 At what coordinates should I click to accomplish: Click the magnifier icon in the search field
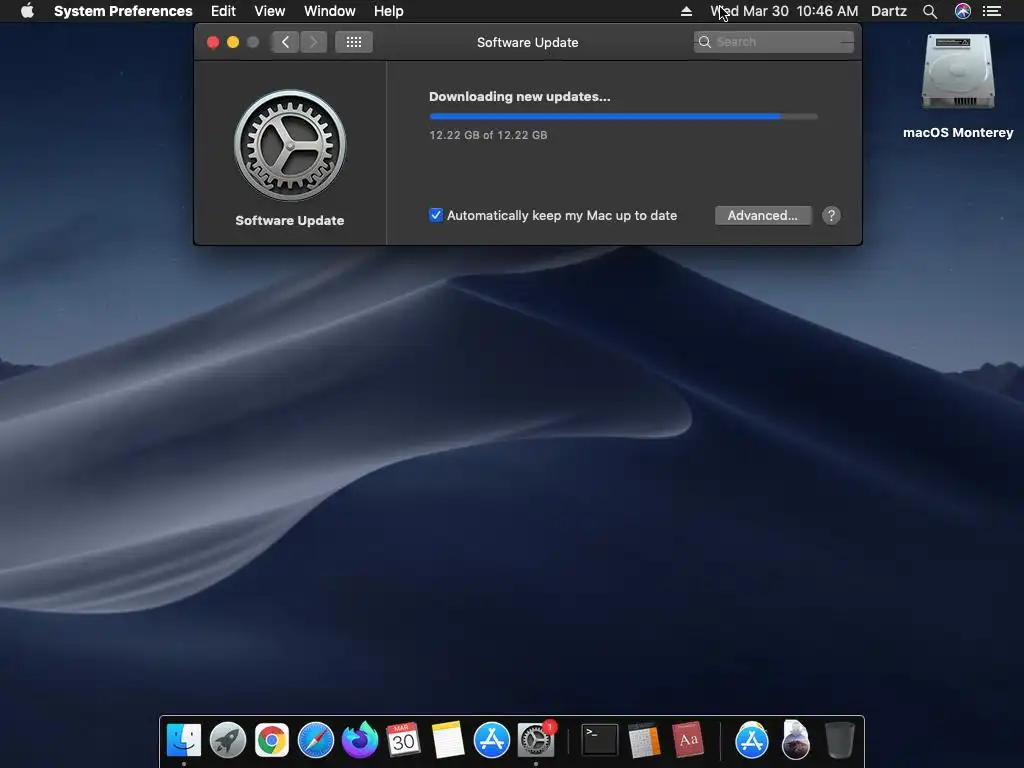coord(705,42)
